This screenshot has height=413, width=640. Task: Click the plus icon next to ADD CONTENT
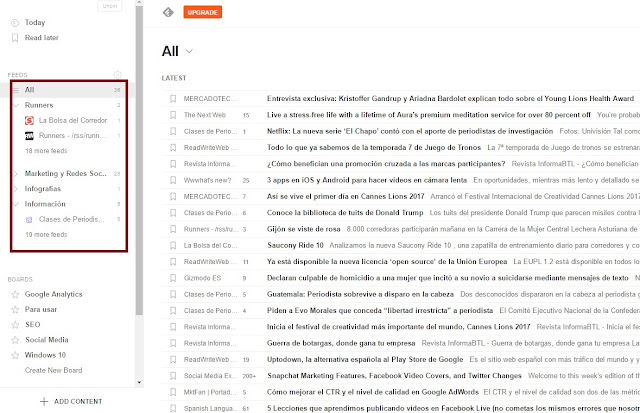[x=44, y=402]
